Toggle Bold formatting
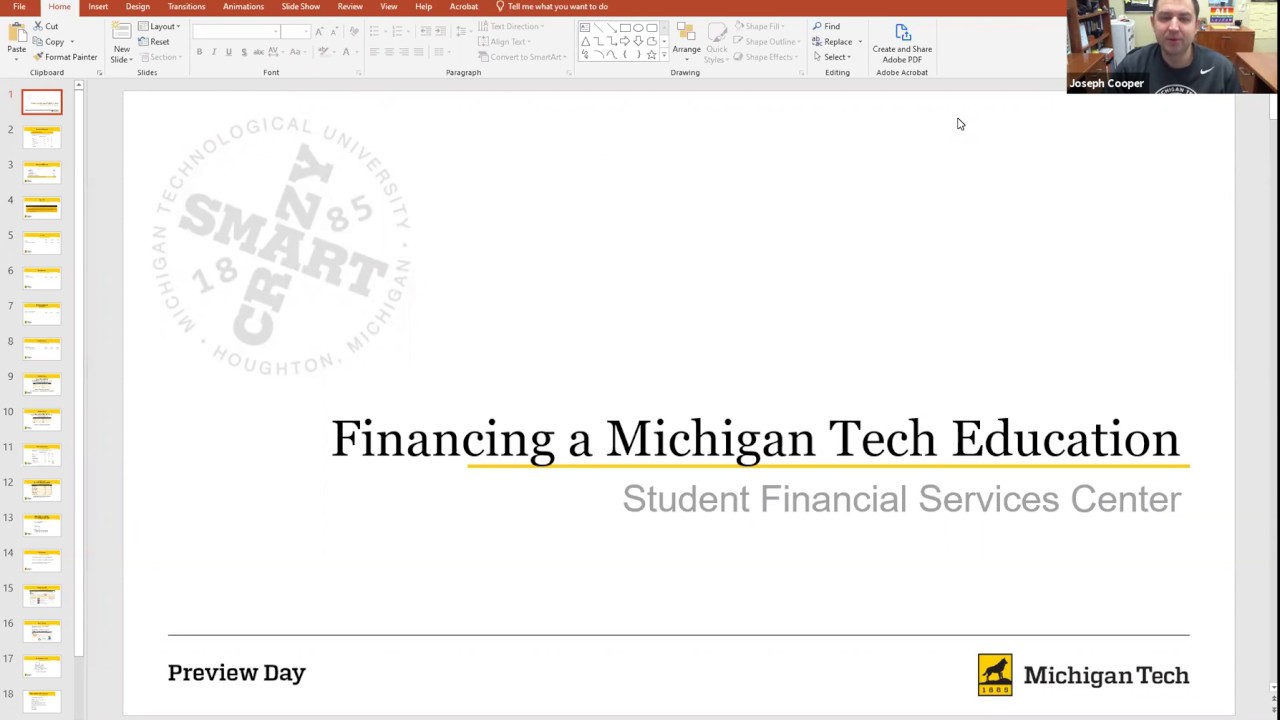The image size is (1280, 720). 199,52
